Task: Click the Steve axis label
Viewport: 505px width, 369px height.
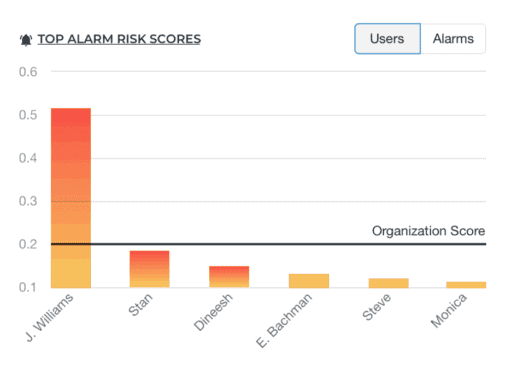Action: 376,307
